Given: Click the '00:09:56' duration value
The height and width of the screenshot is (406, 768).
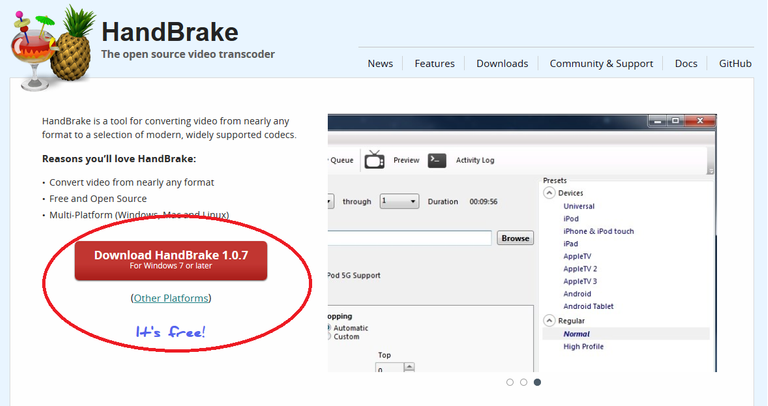Looking at the screenshot, I should click(x=483, y=201).
